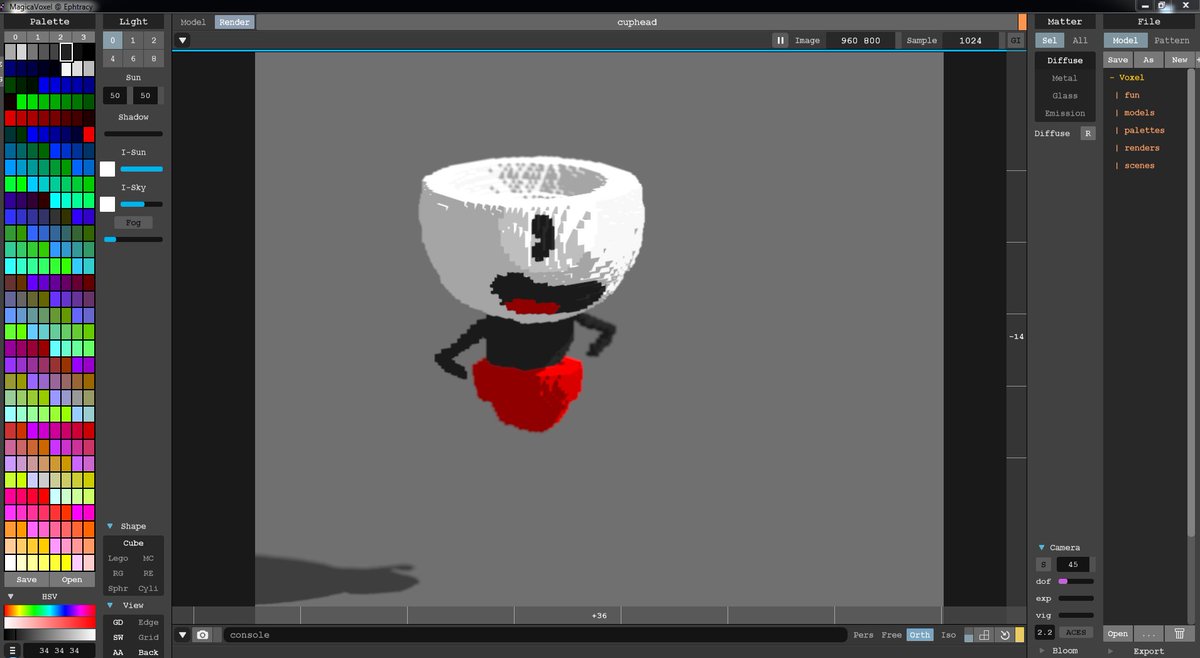Open the palettes folder
This screenshot has height=658, width=1200.
(x=1144, y=131)
